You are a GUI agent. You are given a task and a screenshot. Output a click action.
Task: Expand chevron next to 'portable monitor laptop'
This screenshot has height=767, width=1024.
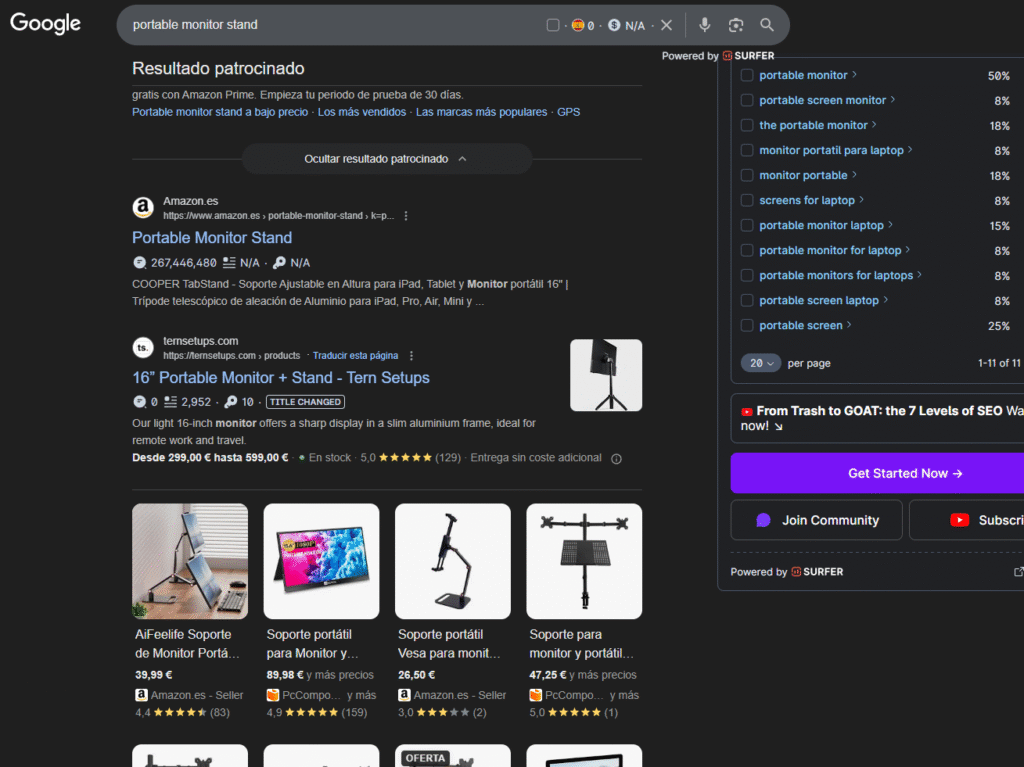pos(891,225)
